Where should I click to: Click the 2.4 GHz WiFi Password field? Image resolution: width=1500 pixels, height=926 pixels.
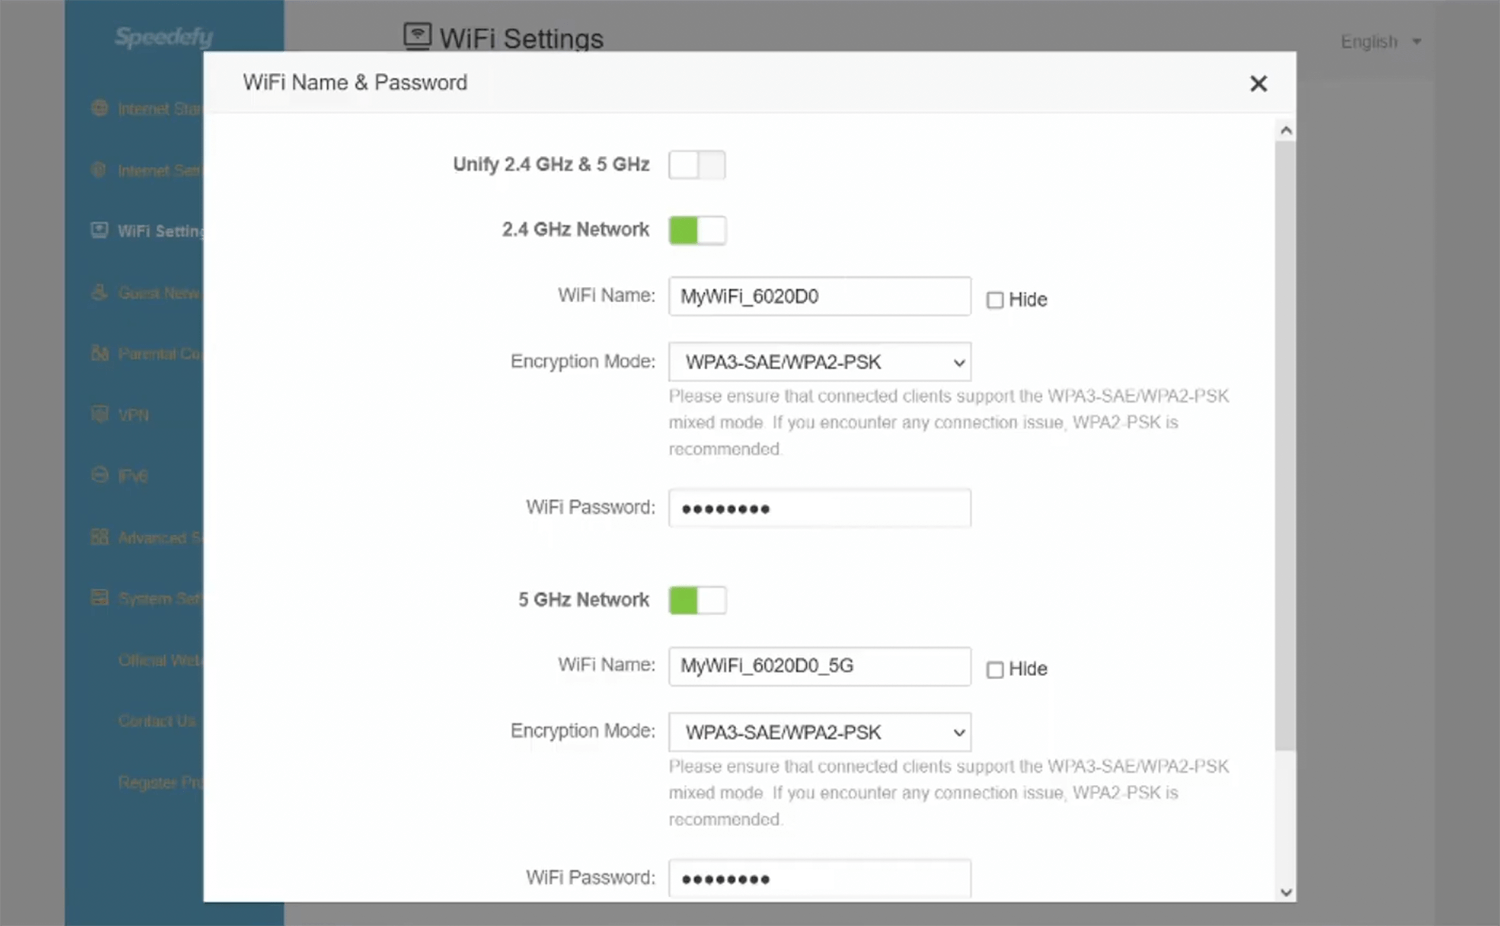tap(819, 508)
